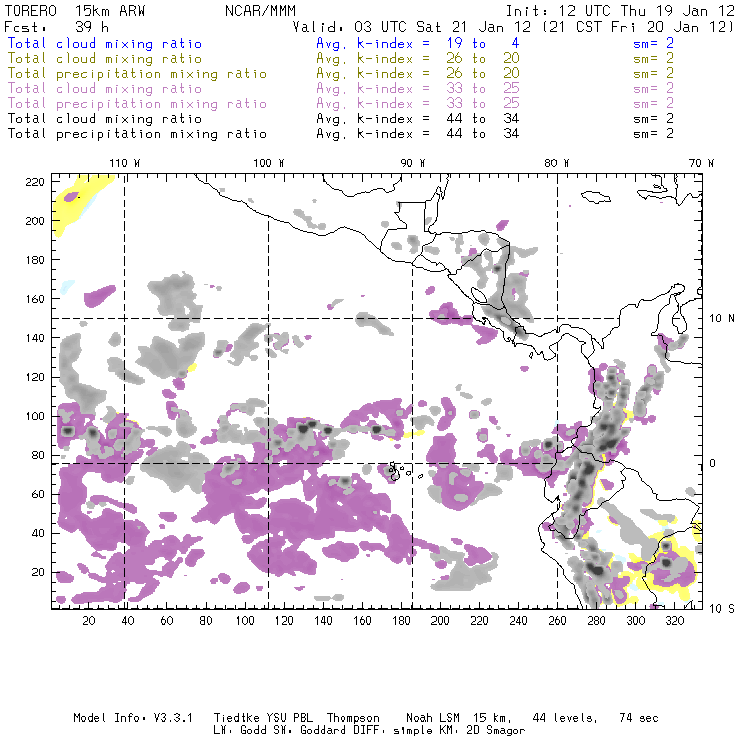The height and width of the screenshot is (740, 740).
Task: Click the '220' vertical axis tick label
Action: [35, 182]
